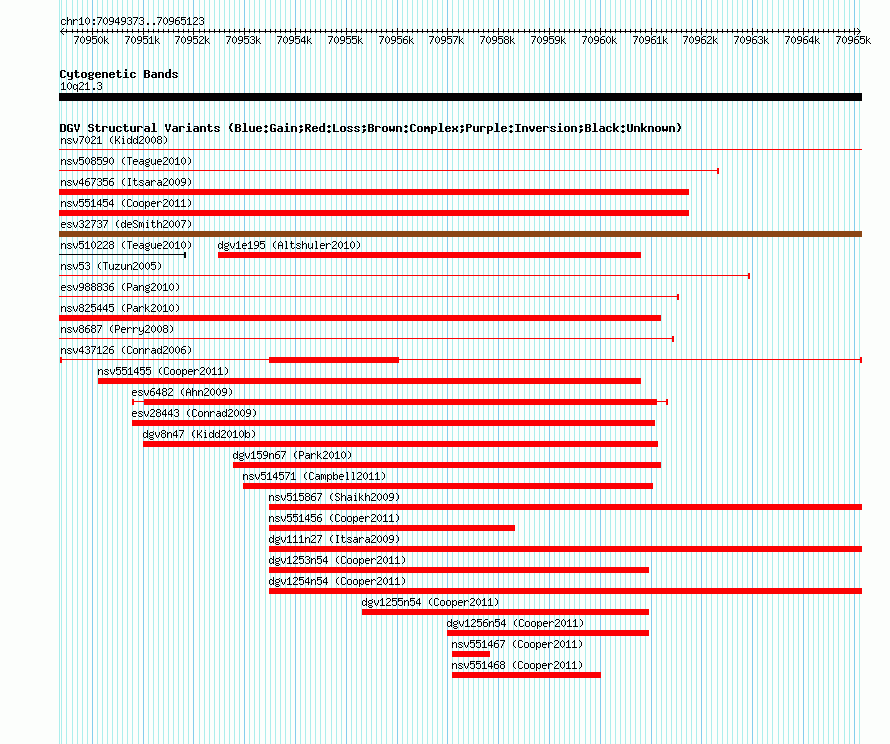Viewport: 890px width, 744px height.
Task: Open nsv551455 (Cooper2011) label
Action: pyautogui.click(x=163, y=371)
